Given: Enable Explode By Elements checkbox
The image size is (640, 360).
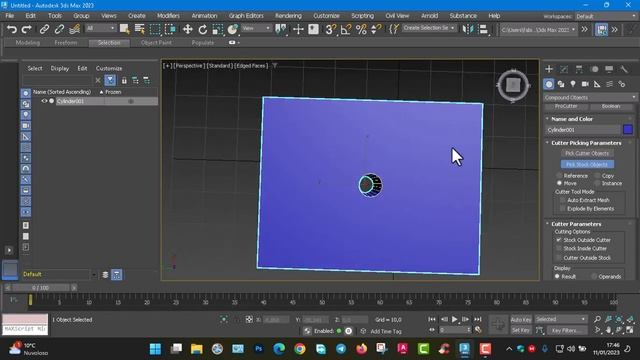Looking at the screenshot, I should click(563, 209).
